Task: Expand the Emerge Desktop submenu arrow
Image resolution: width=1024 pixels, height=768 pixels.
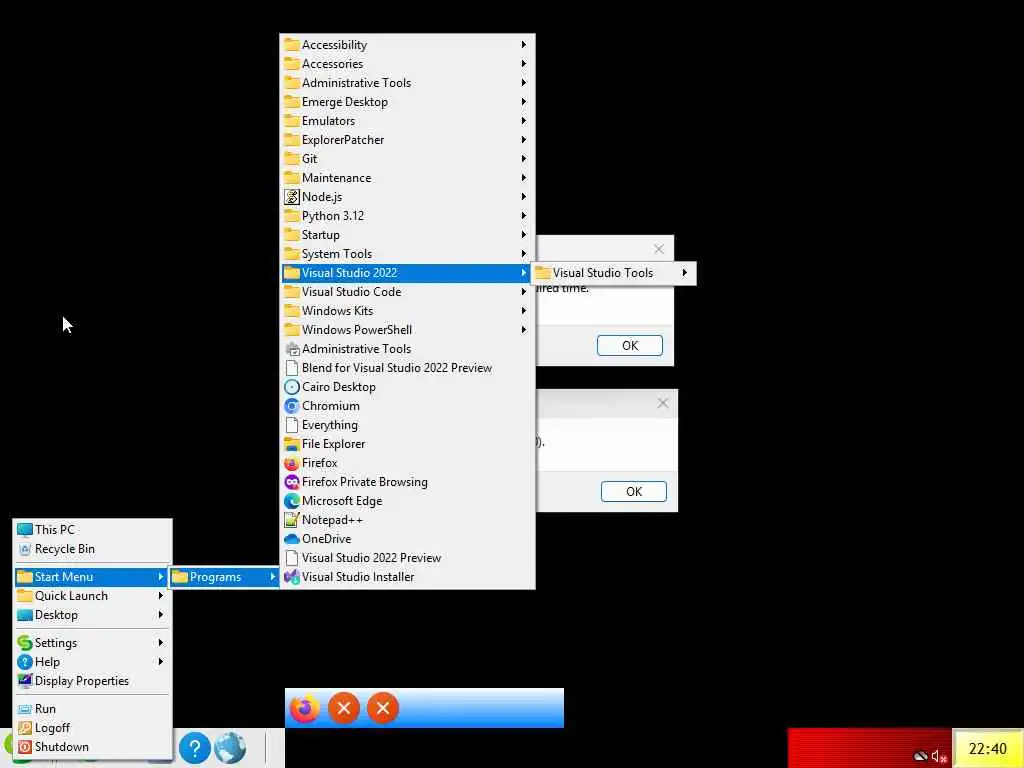Action: [524, 102]
